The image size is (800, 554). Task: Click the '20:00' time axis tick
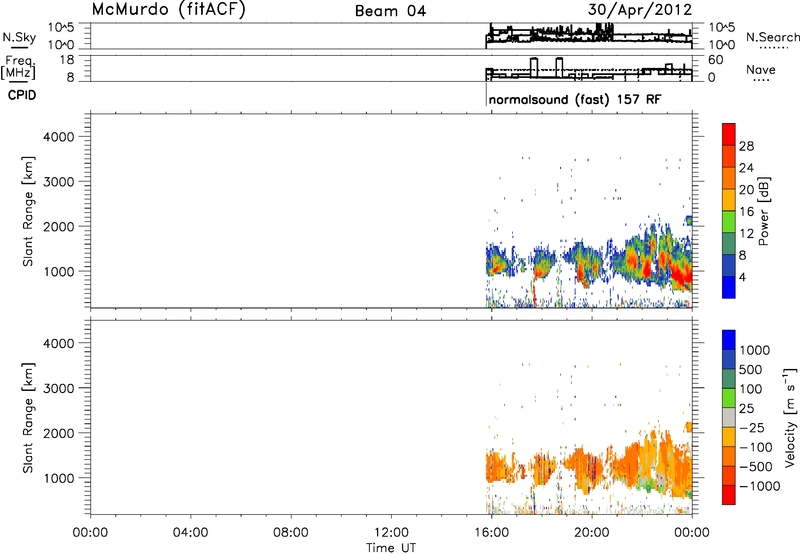pyautogui.click(x=592, y=533)
